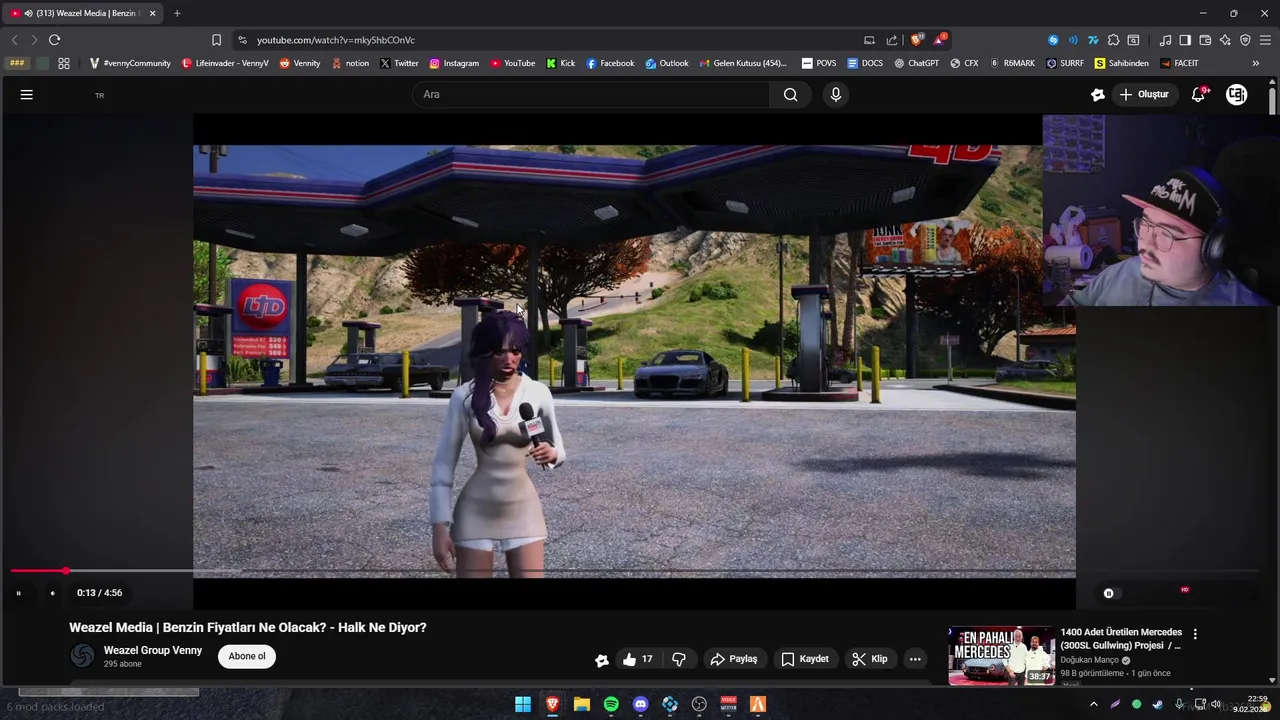The image size is (1280, 720).
Task: Click the YouTube search magnifier button
Action: point(790,94)
